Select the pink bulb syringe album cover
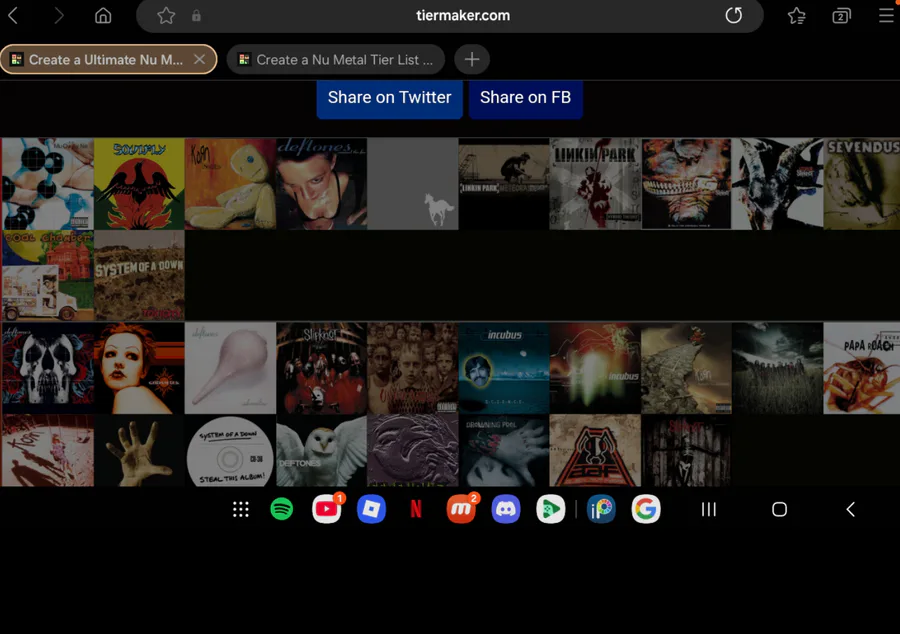This screenshot has width=900, height=634. [x=230, y=368]
